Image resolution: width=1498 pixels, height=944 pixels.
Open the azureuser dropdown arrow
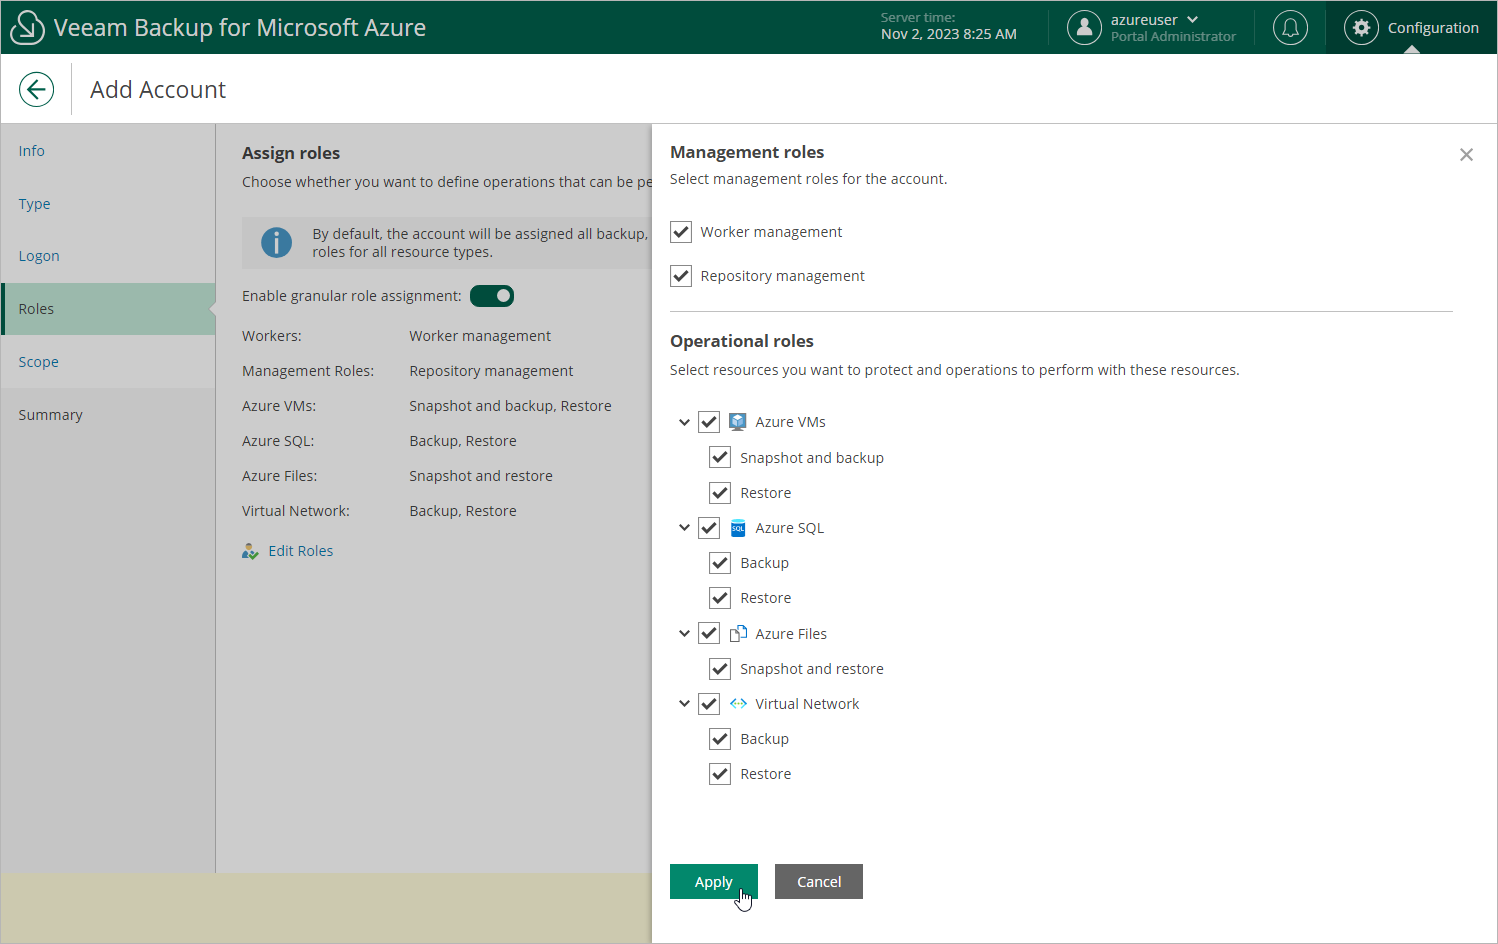(x=1192, y=20)
